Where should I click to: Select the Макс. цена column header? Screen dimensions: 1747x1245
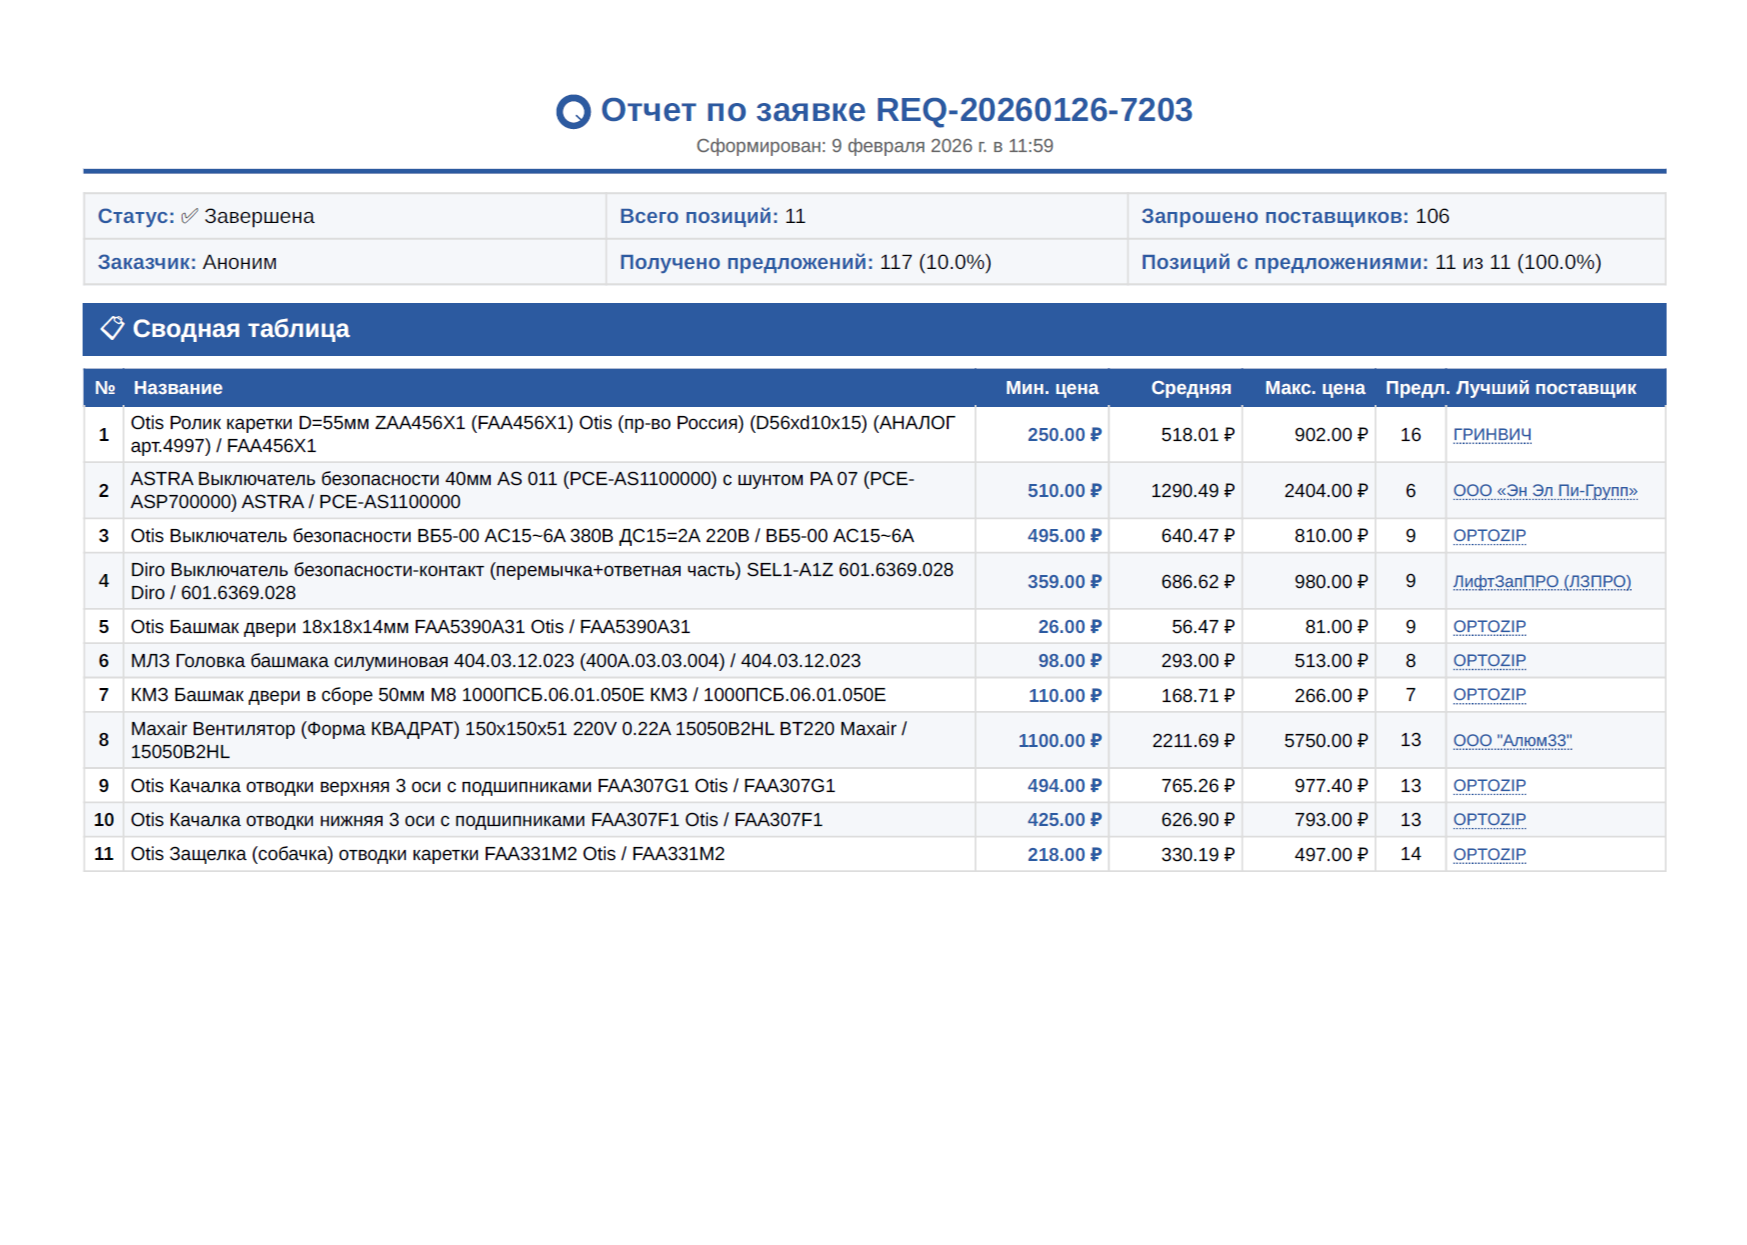click(1313, 388)
